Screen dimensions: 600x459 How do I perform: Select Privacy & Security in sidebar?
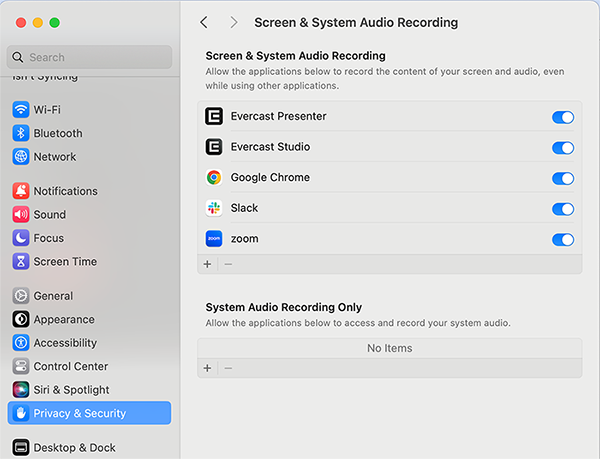(89, 413)
